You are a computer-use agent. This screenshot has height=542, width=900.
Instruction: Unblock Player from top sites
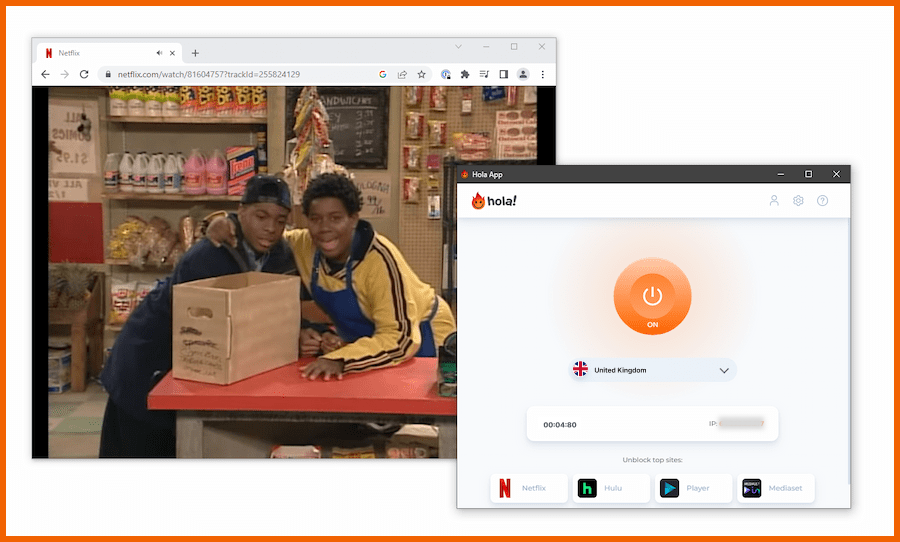tap(693, 488)
